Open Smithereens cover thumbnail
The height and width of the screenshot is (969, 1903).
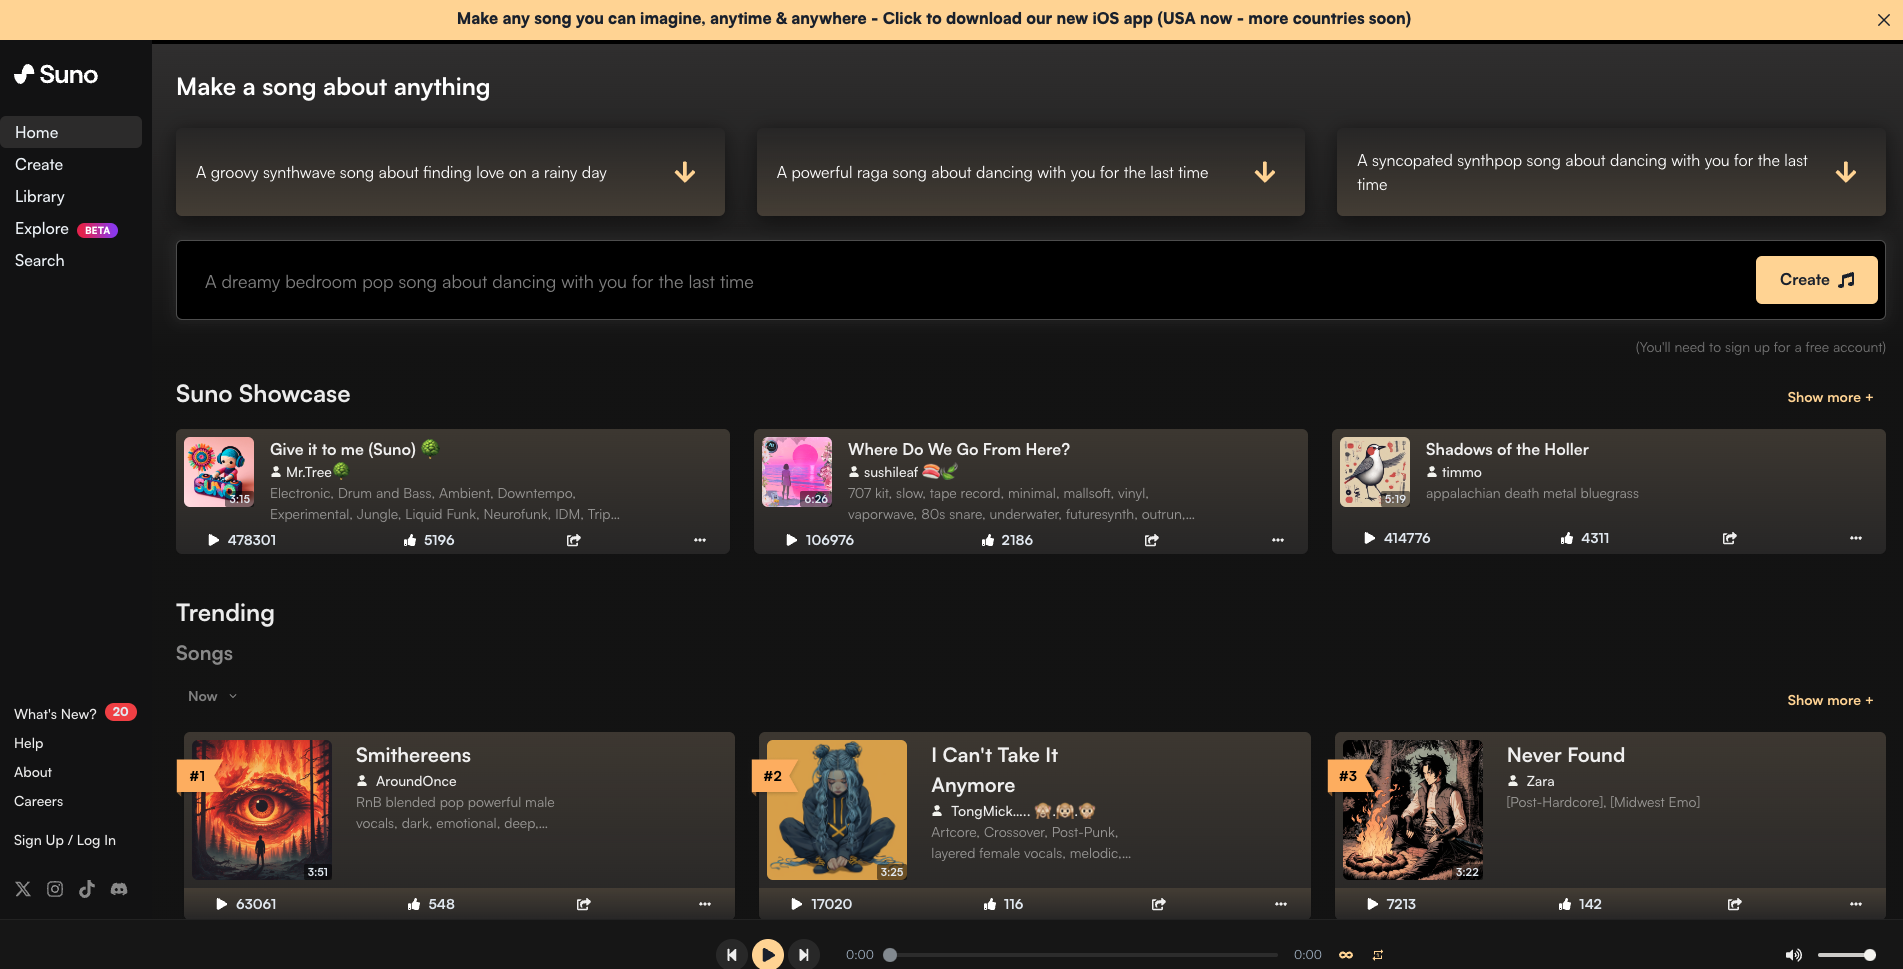[262, 810]
